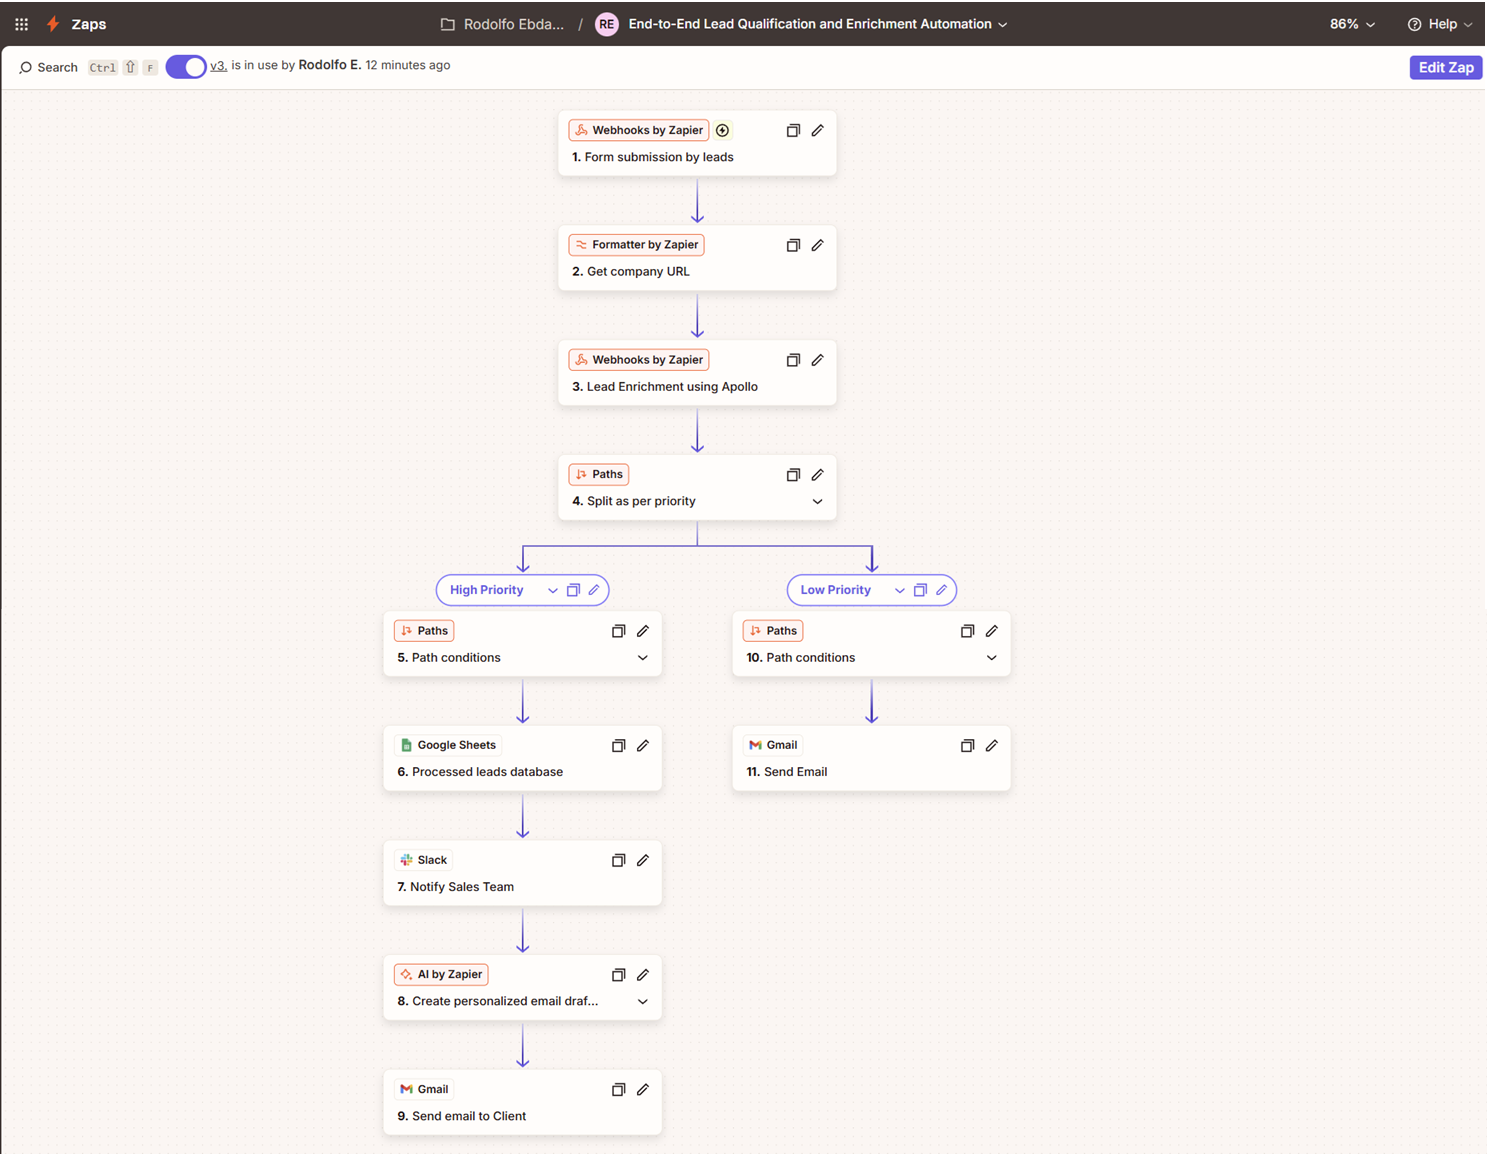Expand step 10 Path conditions chevron

pos(992,658)
